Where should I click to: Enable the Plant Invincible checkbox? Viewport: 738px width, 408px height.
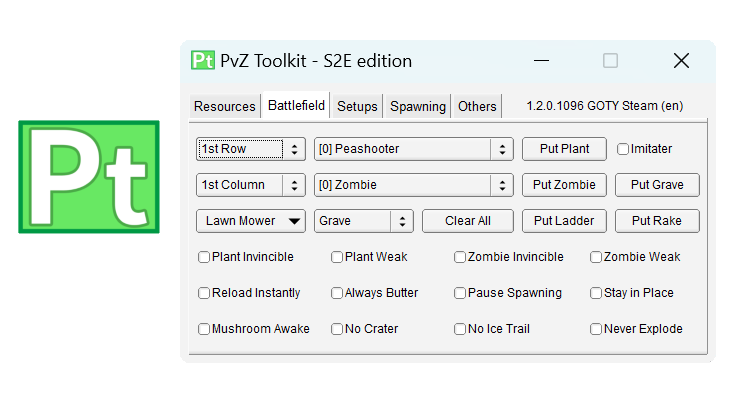(x=204, y=257)
